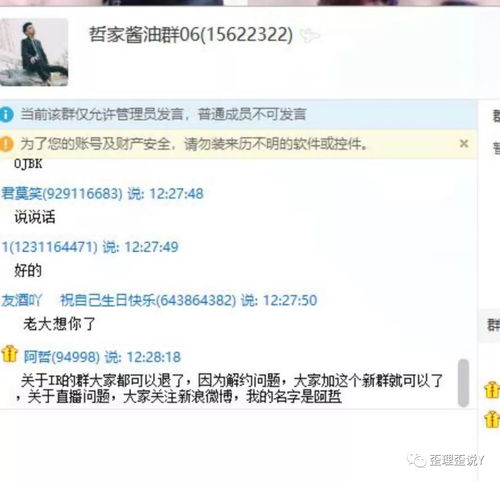This screenshot has height=482, width=500.
Task: Click the blue info icon in notice bar
Action: [x=6, y=114]
